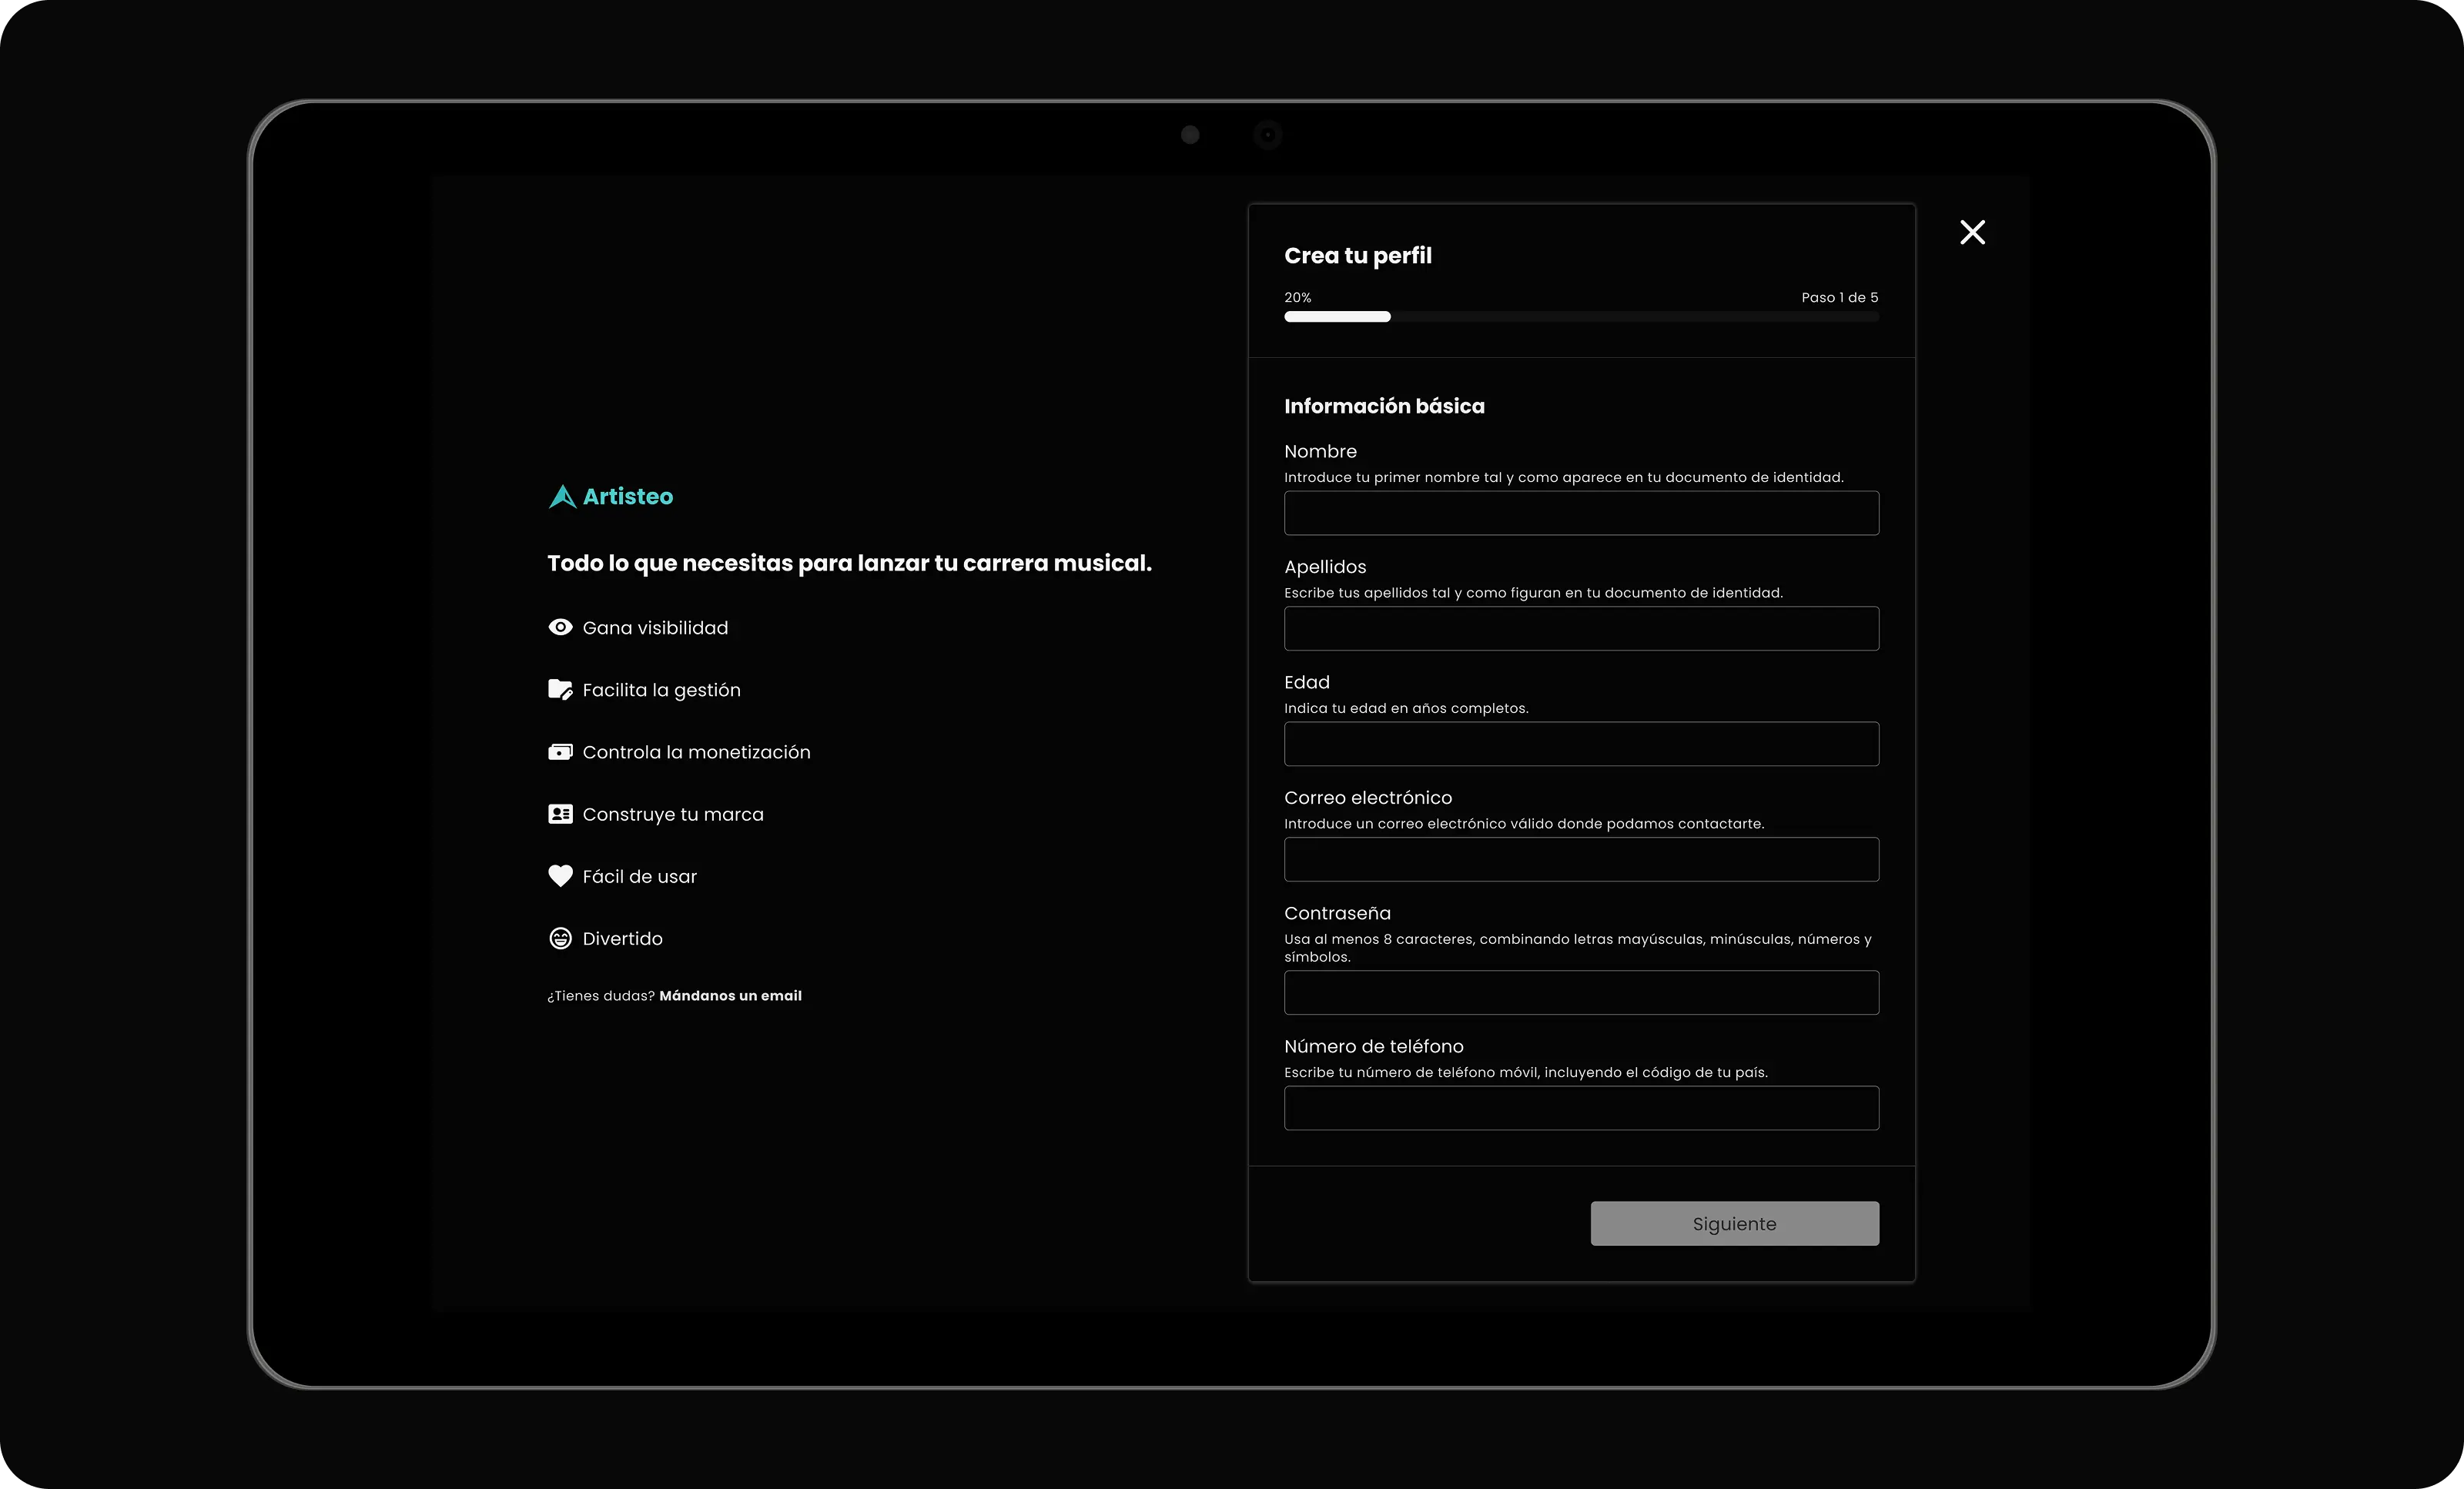
Task: Focus the Nombre input field
Action: click(1580, 513)
